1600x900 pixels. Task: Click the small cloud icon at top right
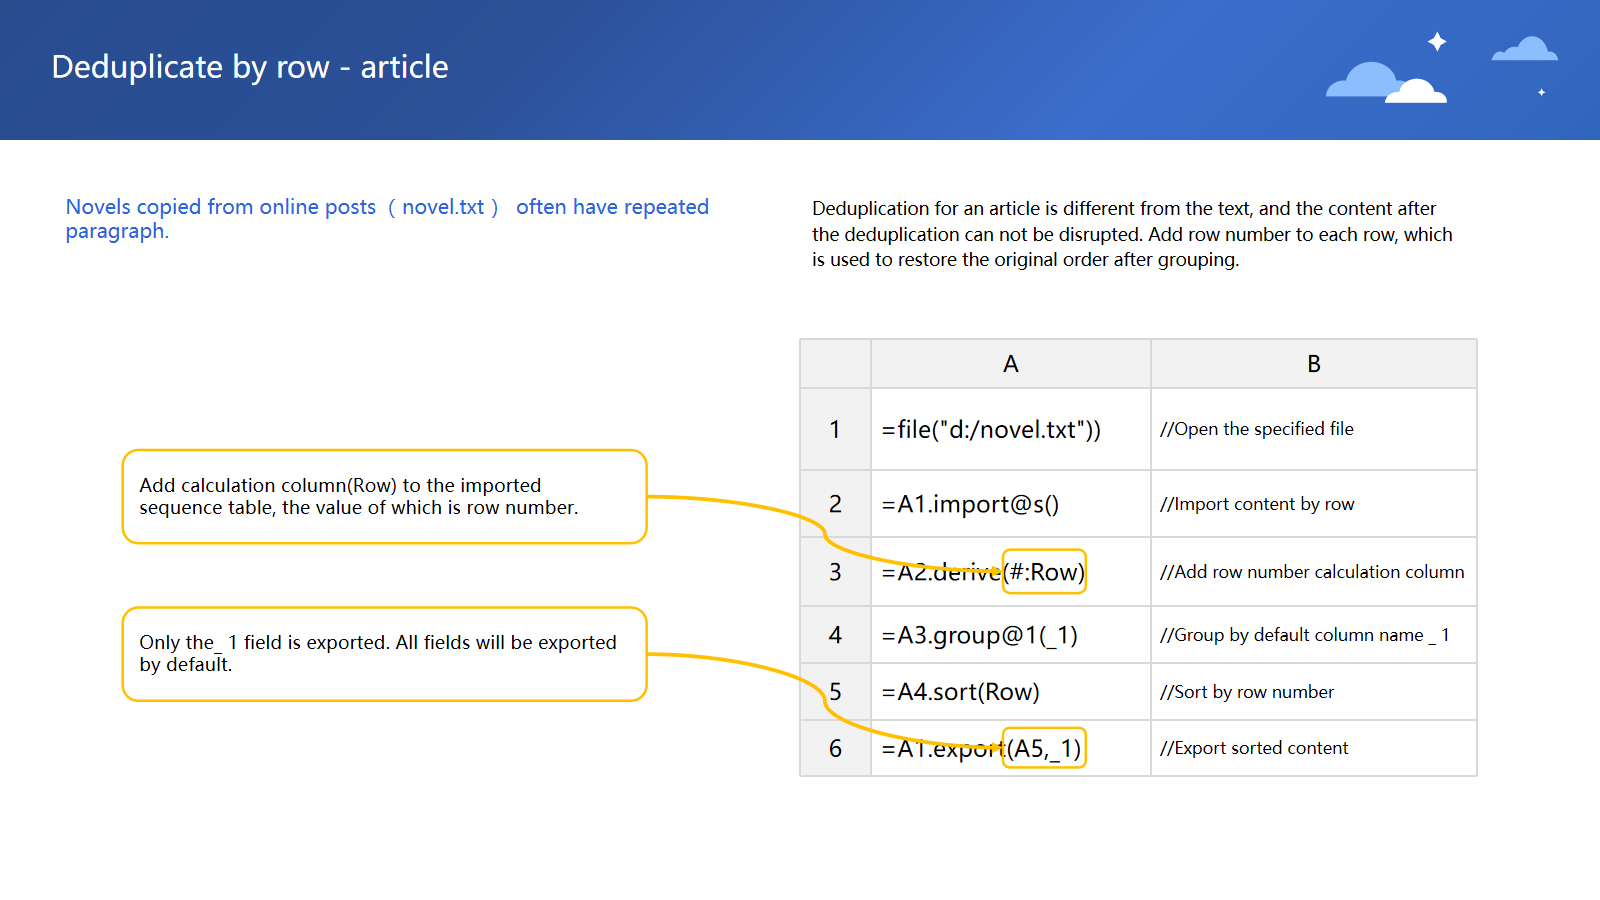click(1524, 50)
